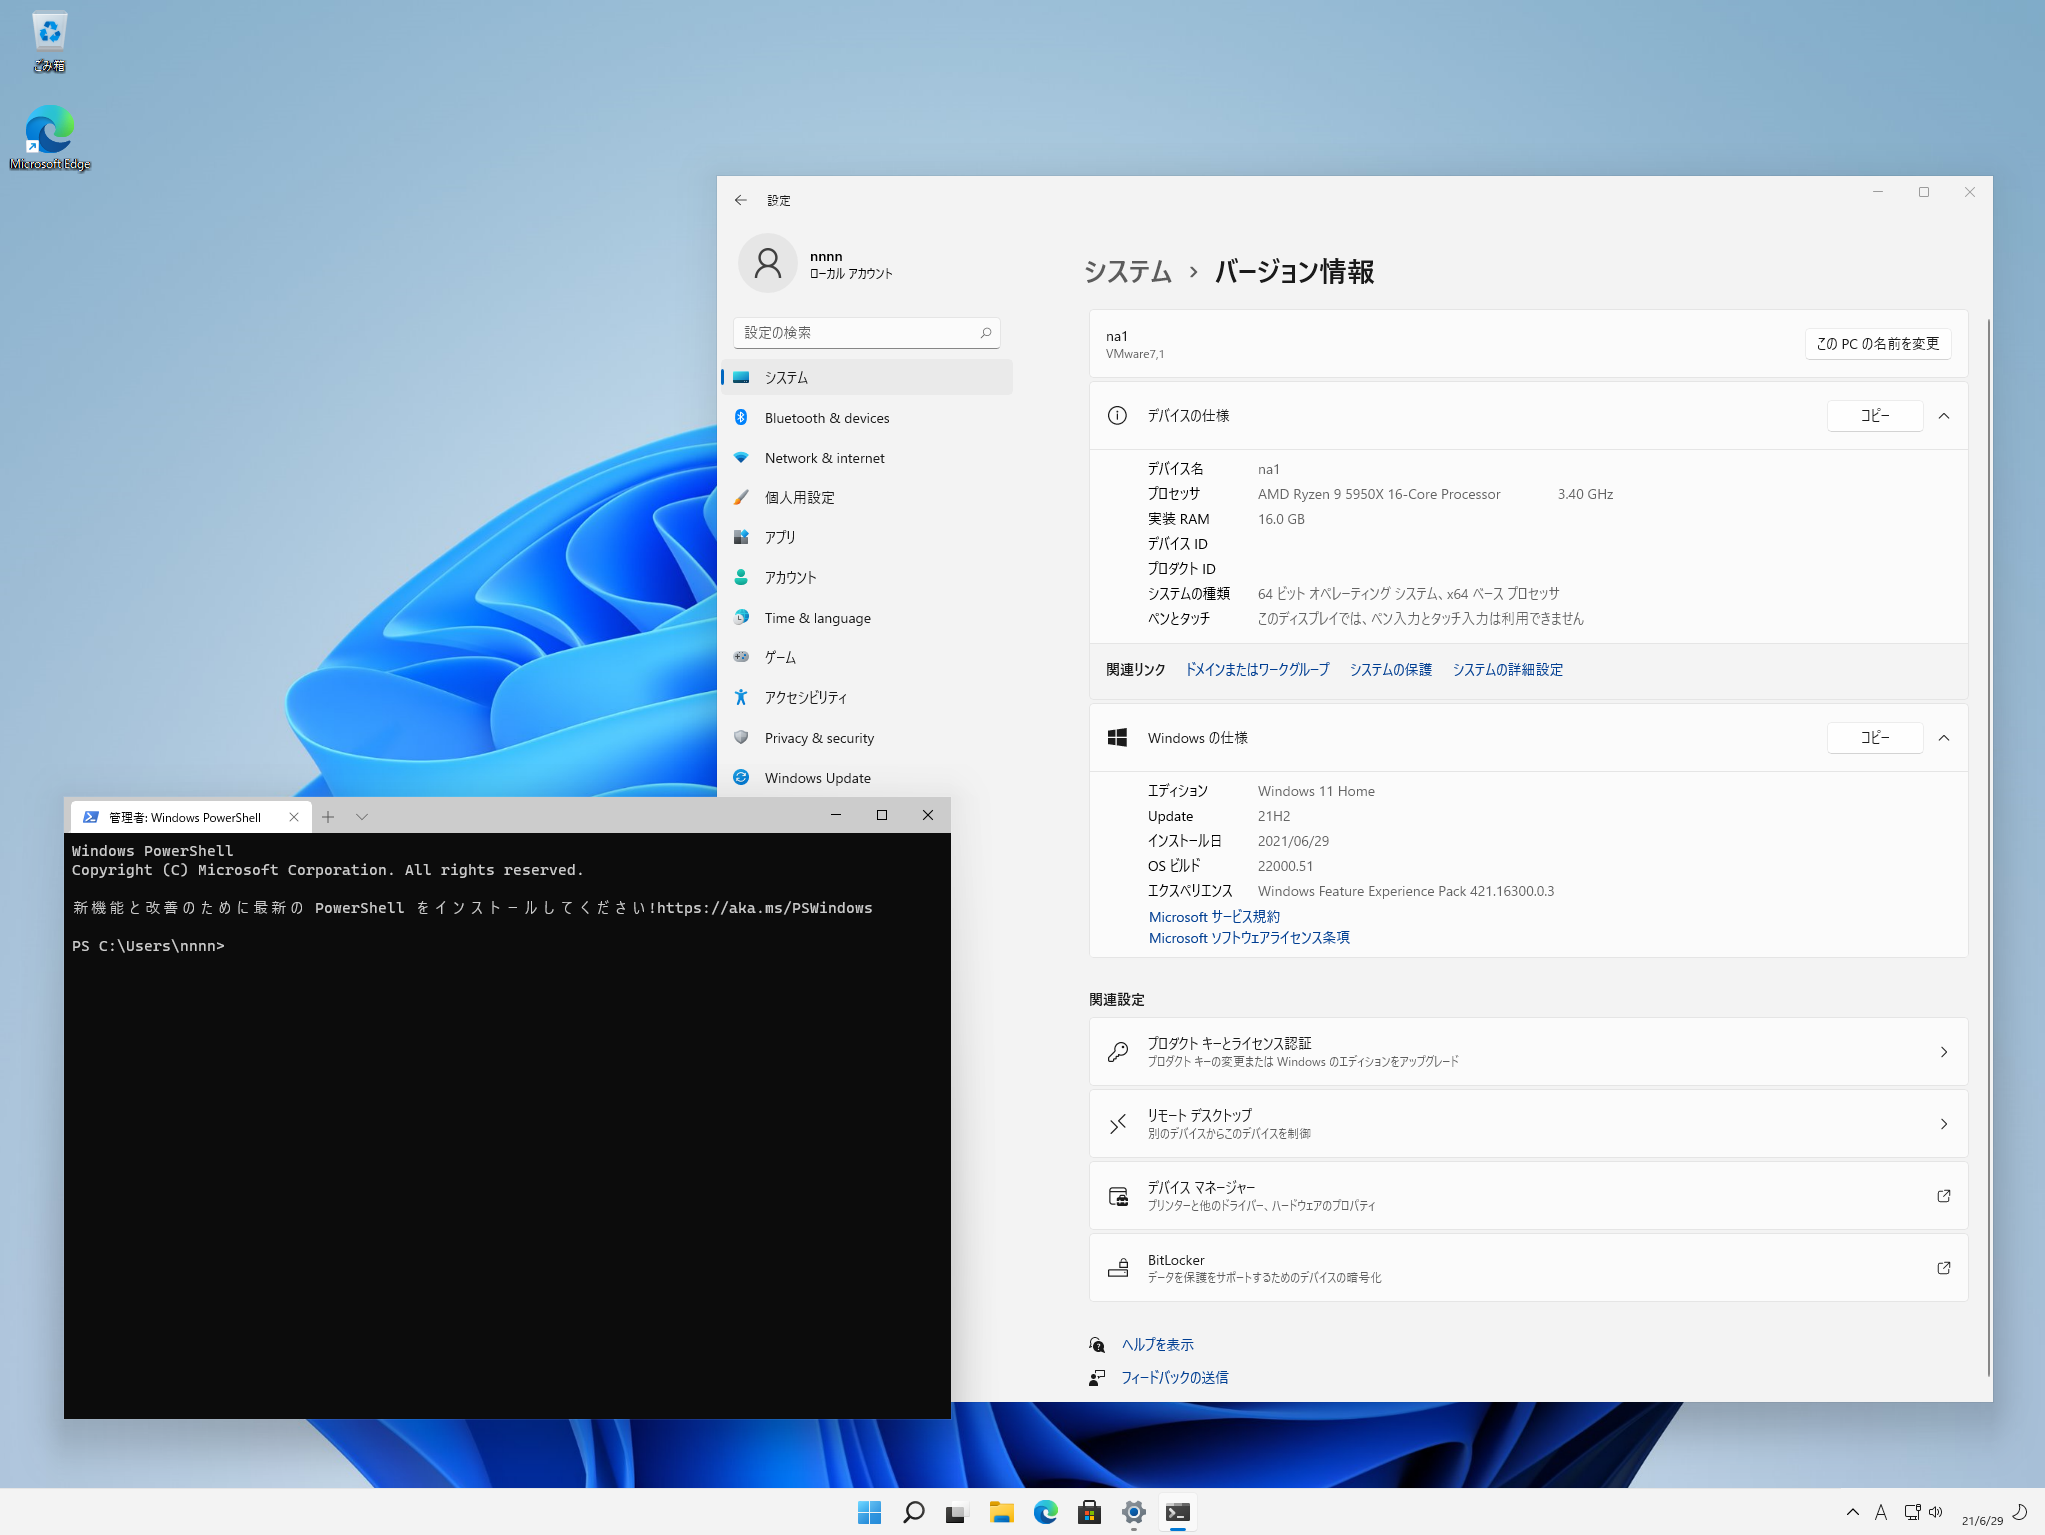
Task: Click the nnnn user account avatar
Action: pos(767,263)
